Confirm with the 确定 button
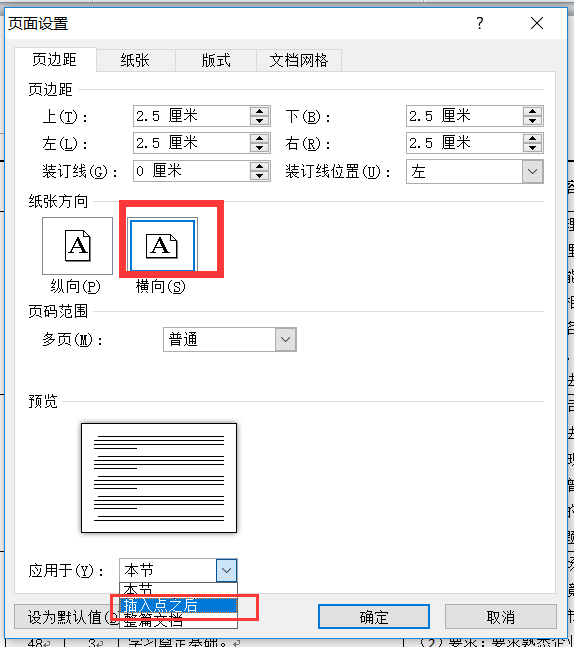This screenshot has width=574, height=647. click(x=374, y=617)
